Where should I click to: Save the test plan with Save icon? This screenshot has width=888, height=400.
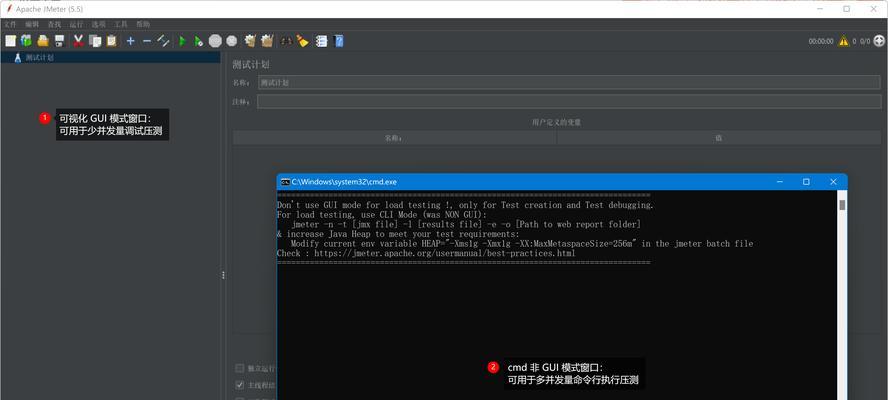click(x=59, y=41)
